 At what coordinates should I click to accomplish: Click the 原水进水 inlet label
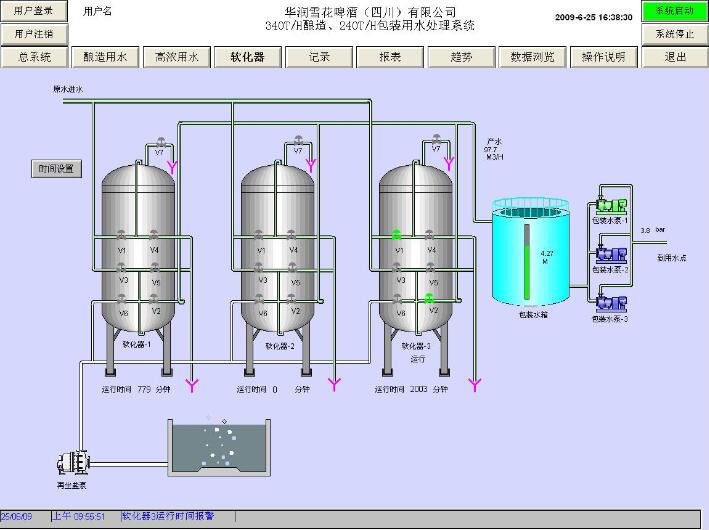(68, 90)
